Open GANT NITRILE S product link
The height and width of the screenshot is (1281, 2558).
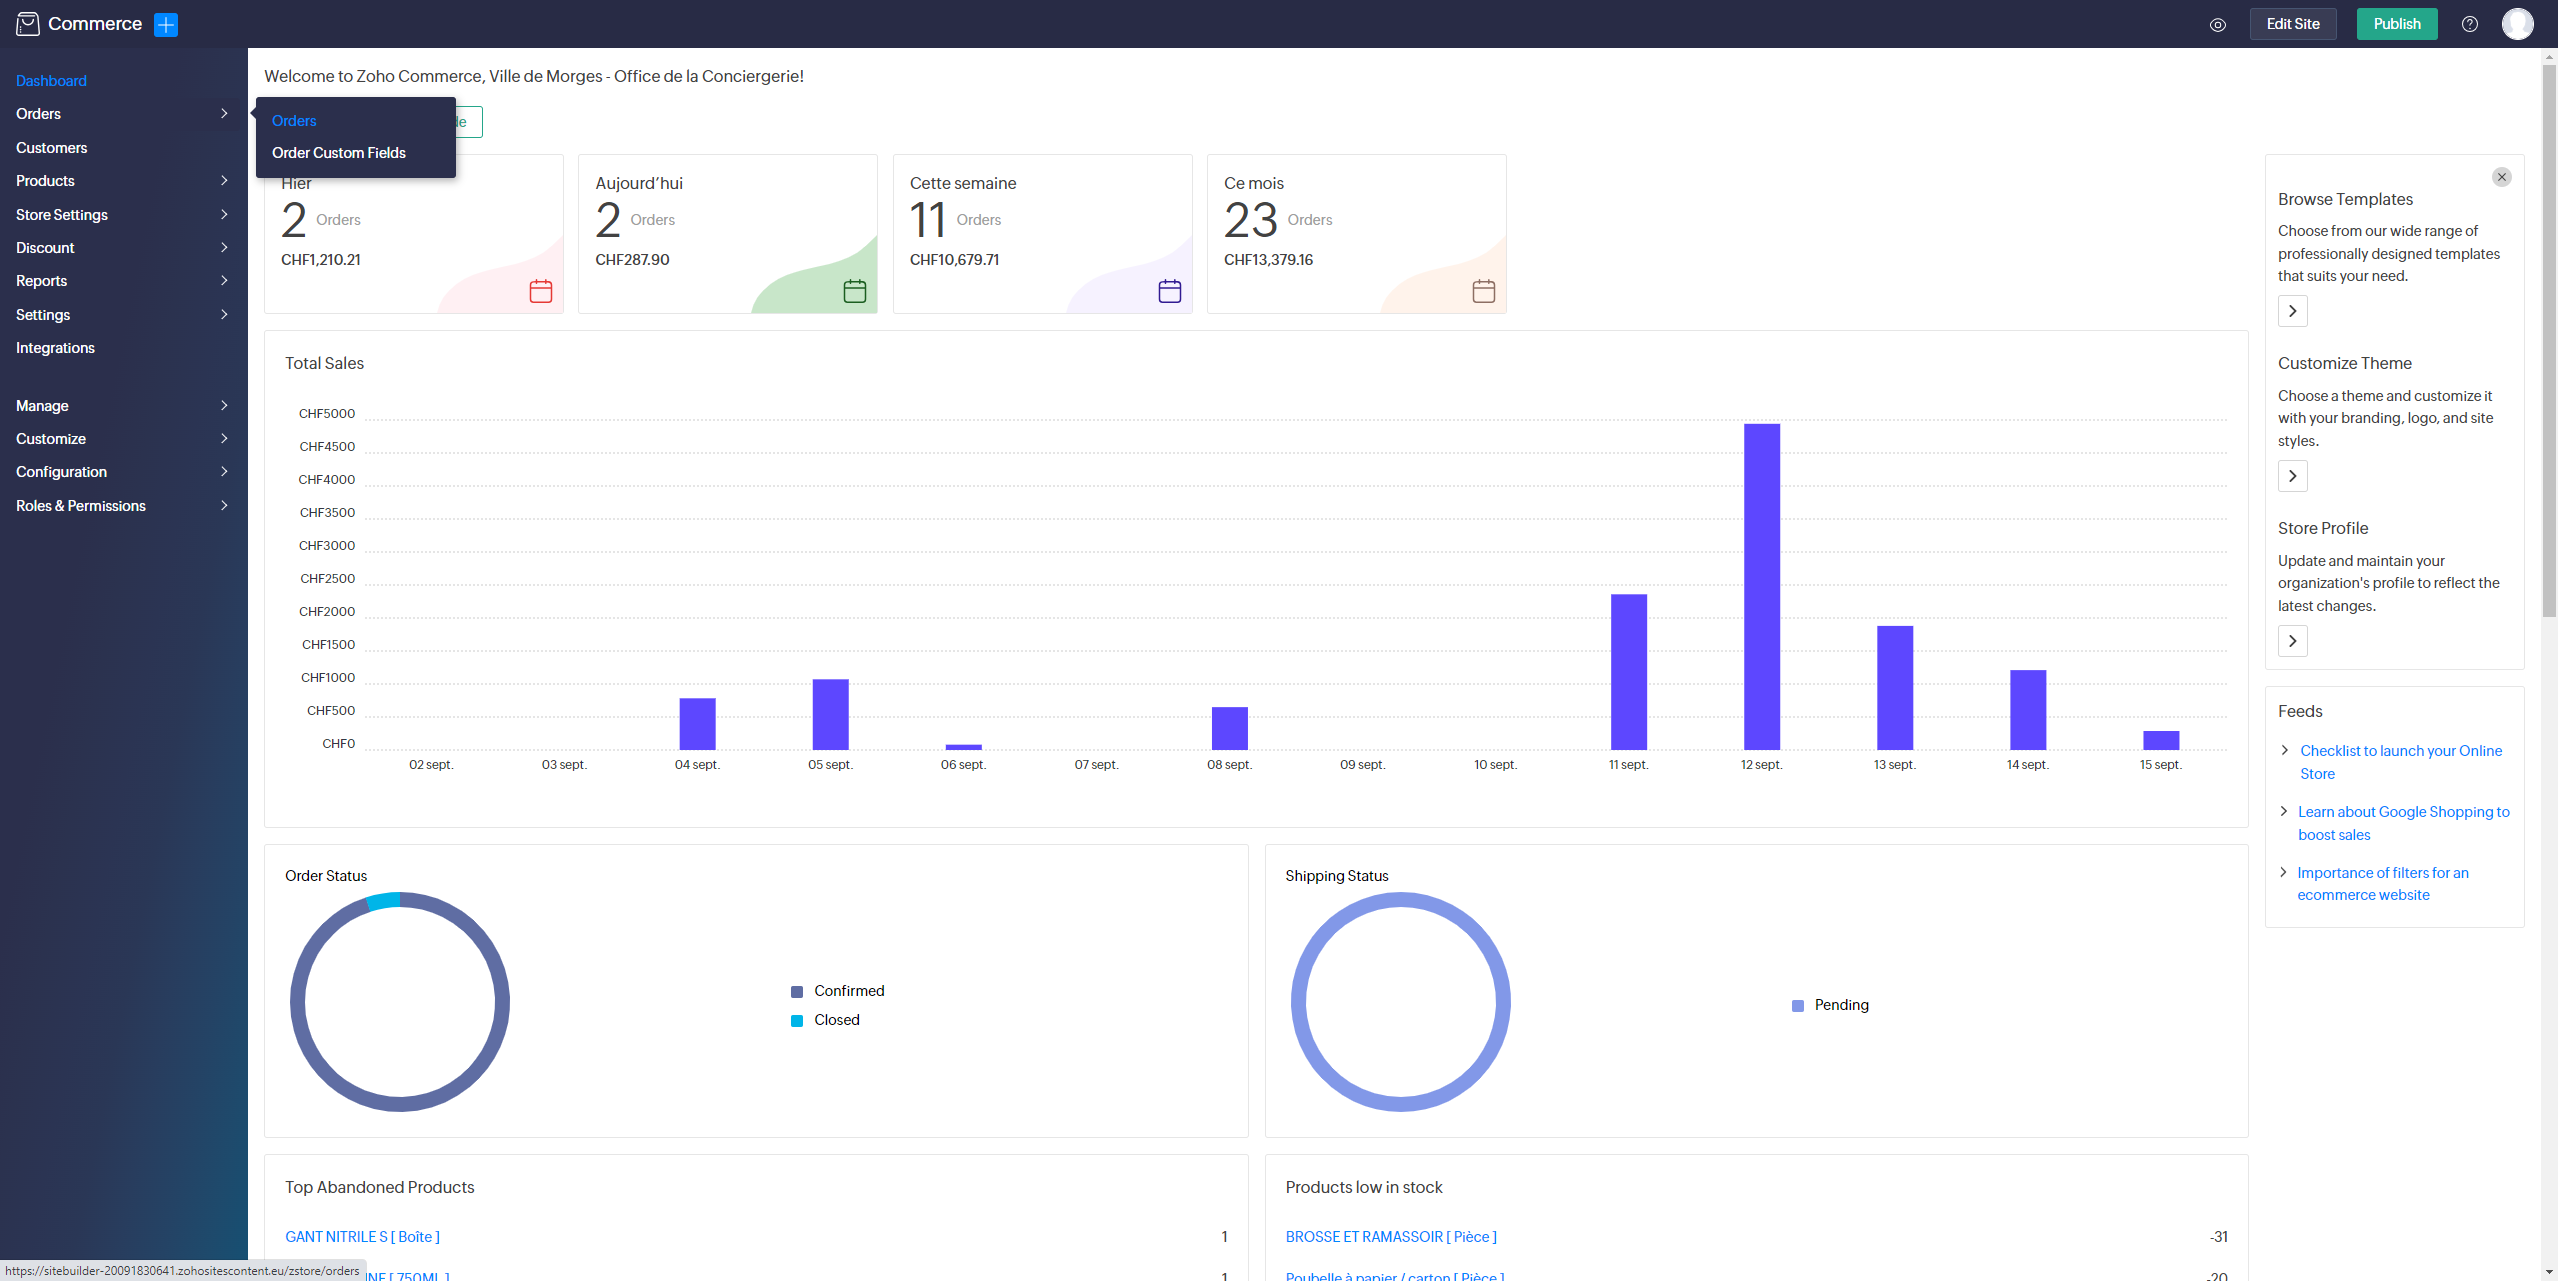(x=362, y=1237)
